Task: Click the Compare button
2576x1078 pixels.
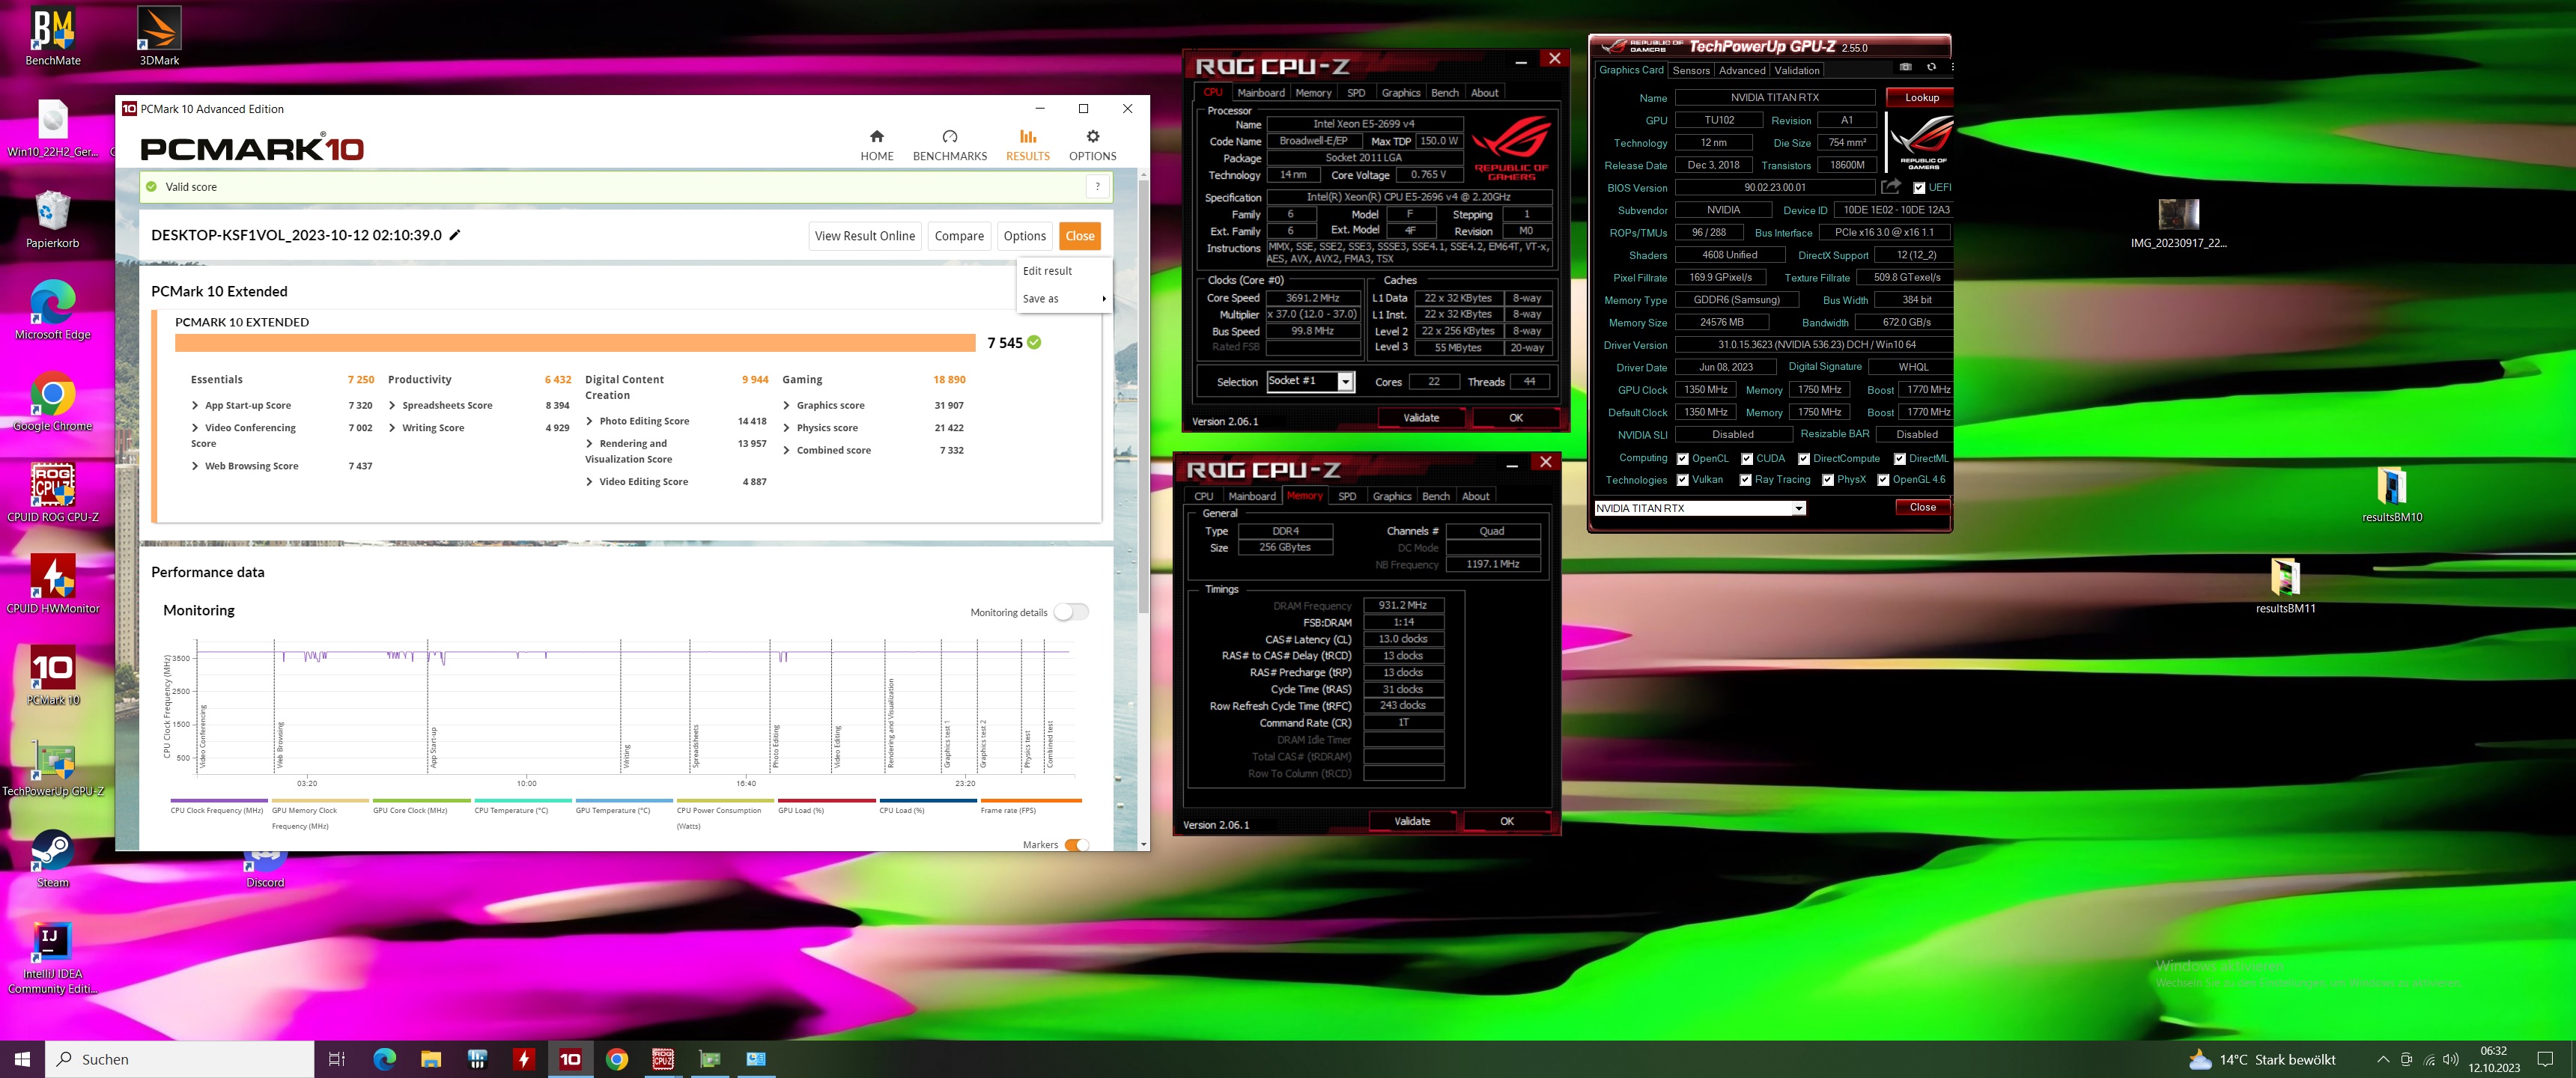Action: pyautogui.click(x=958, y=236)
